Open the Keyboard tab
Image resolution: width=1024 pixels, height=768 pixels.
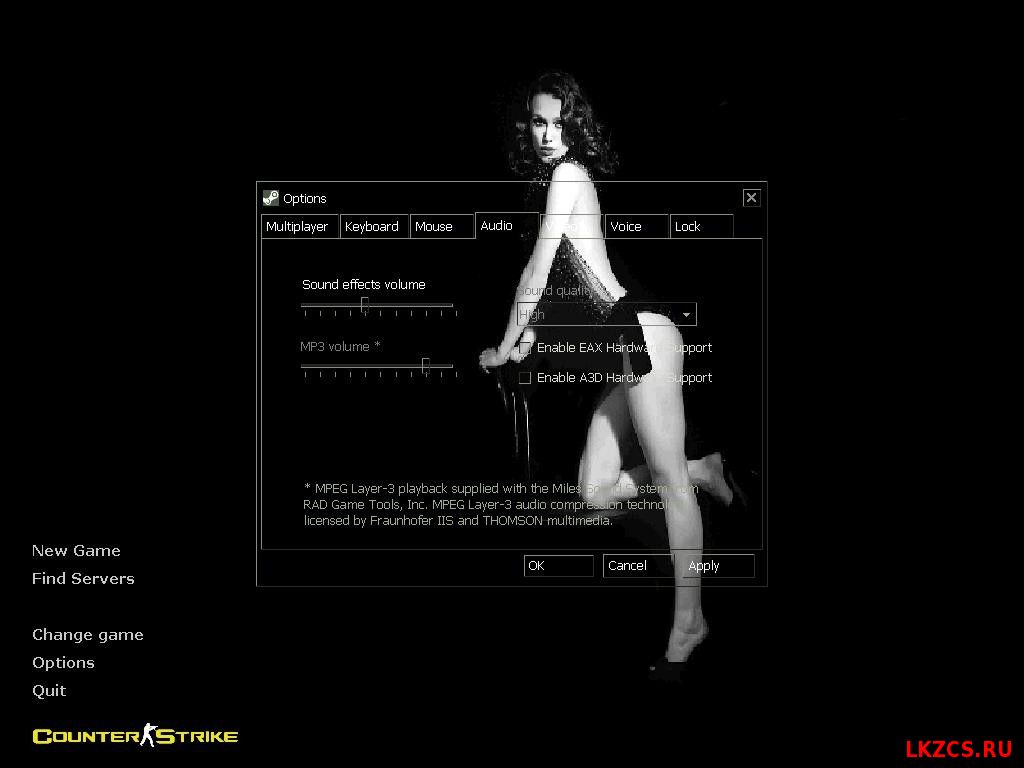click(374, 226)
